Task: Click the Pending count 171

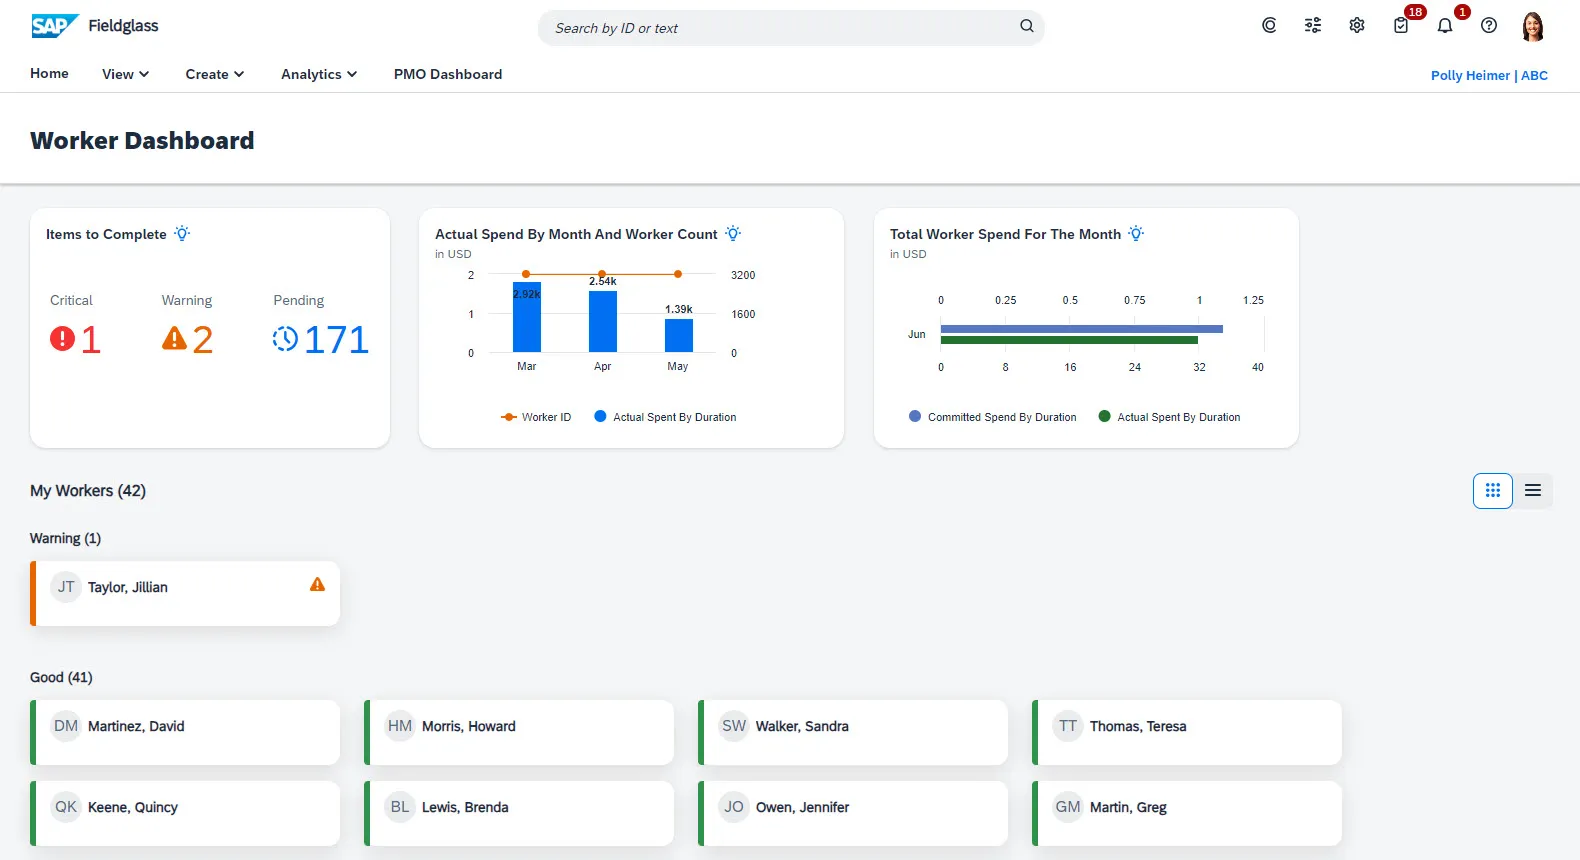Action: coord(337,340)
